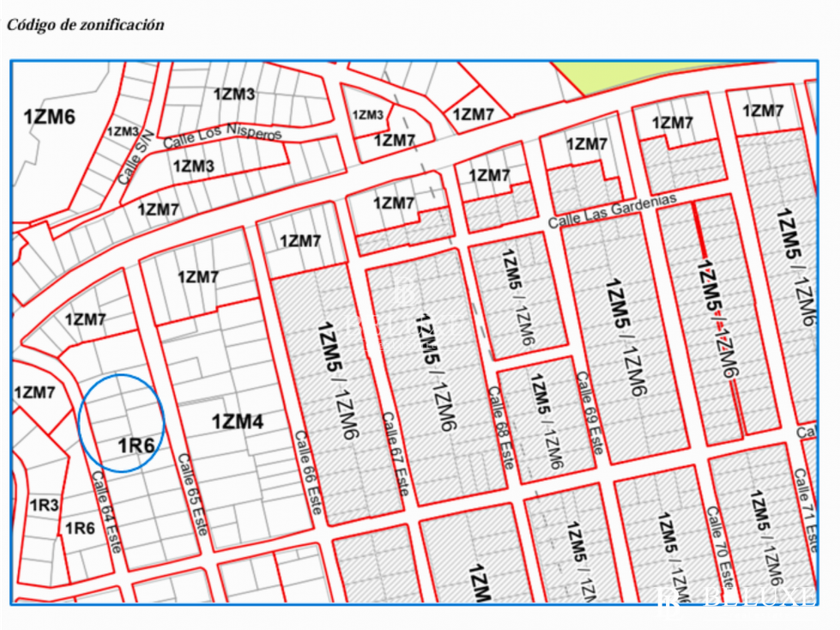Click 1ZM3 label below Calle Los Nisperos

click(193, 166)
